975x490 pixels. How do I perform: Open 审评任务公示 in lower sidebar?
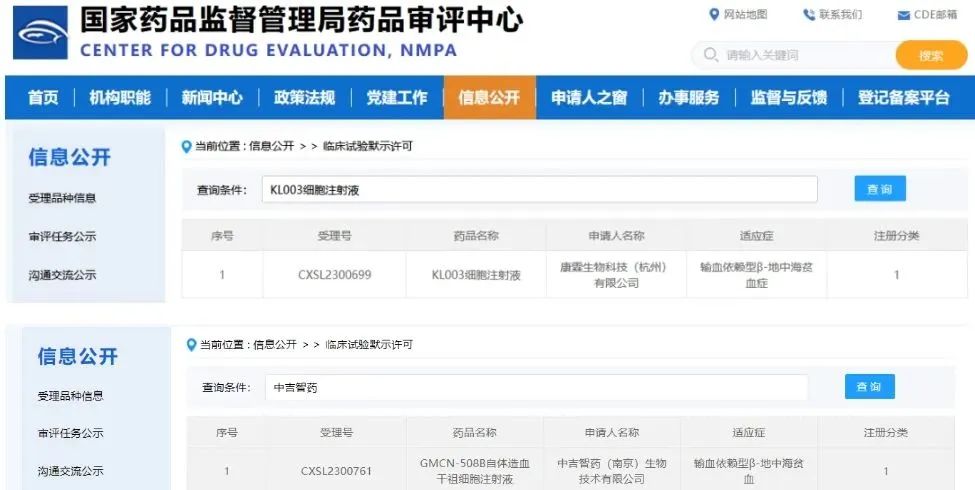pos(70,433)
